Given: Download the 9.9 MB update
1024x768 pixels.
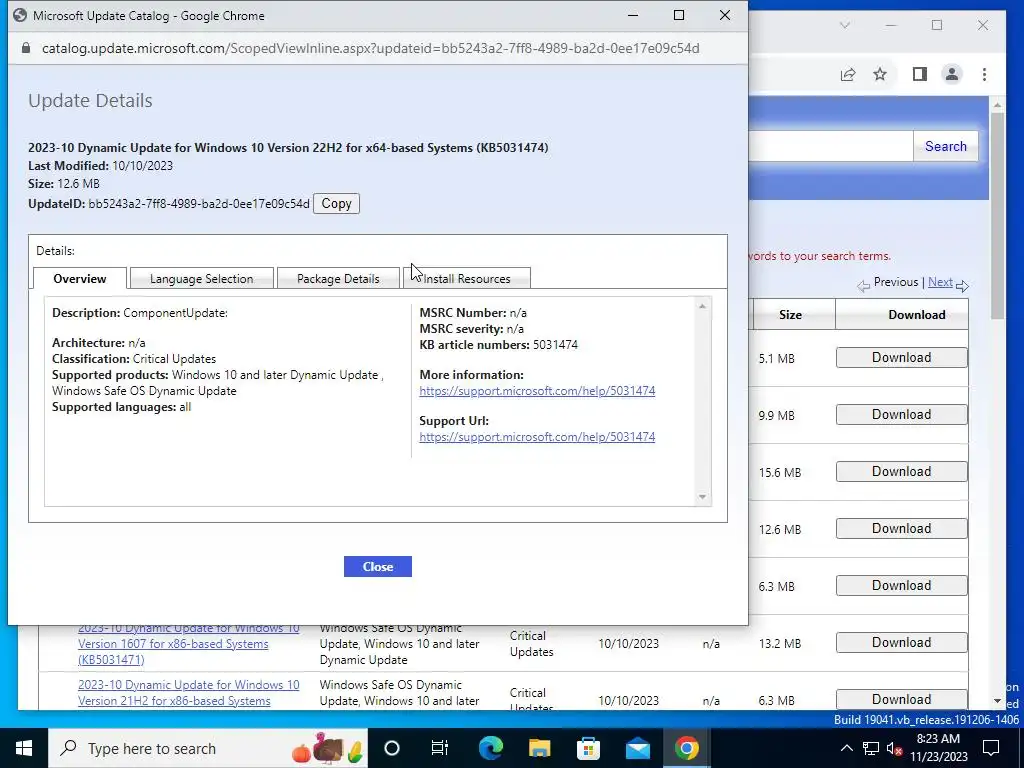Looking at the screenshot, I should pyautogui.click(x=901, y=415).
